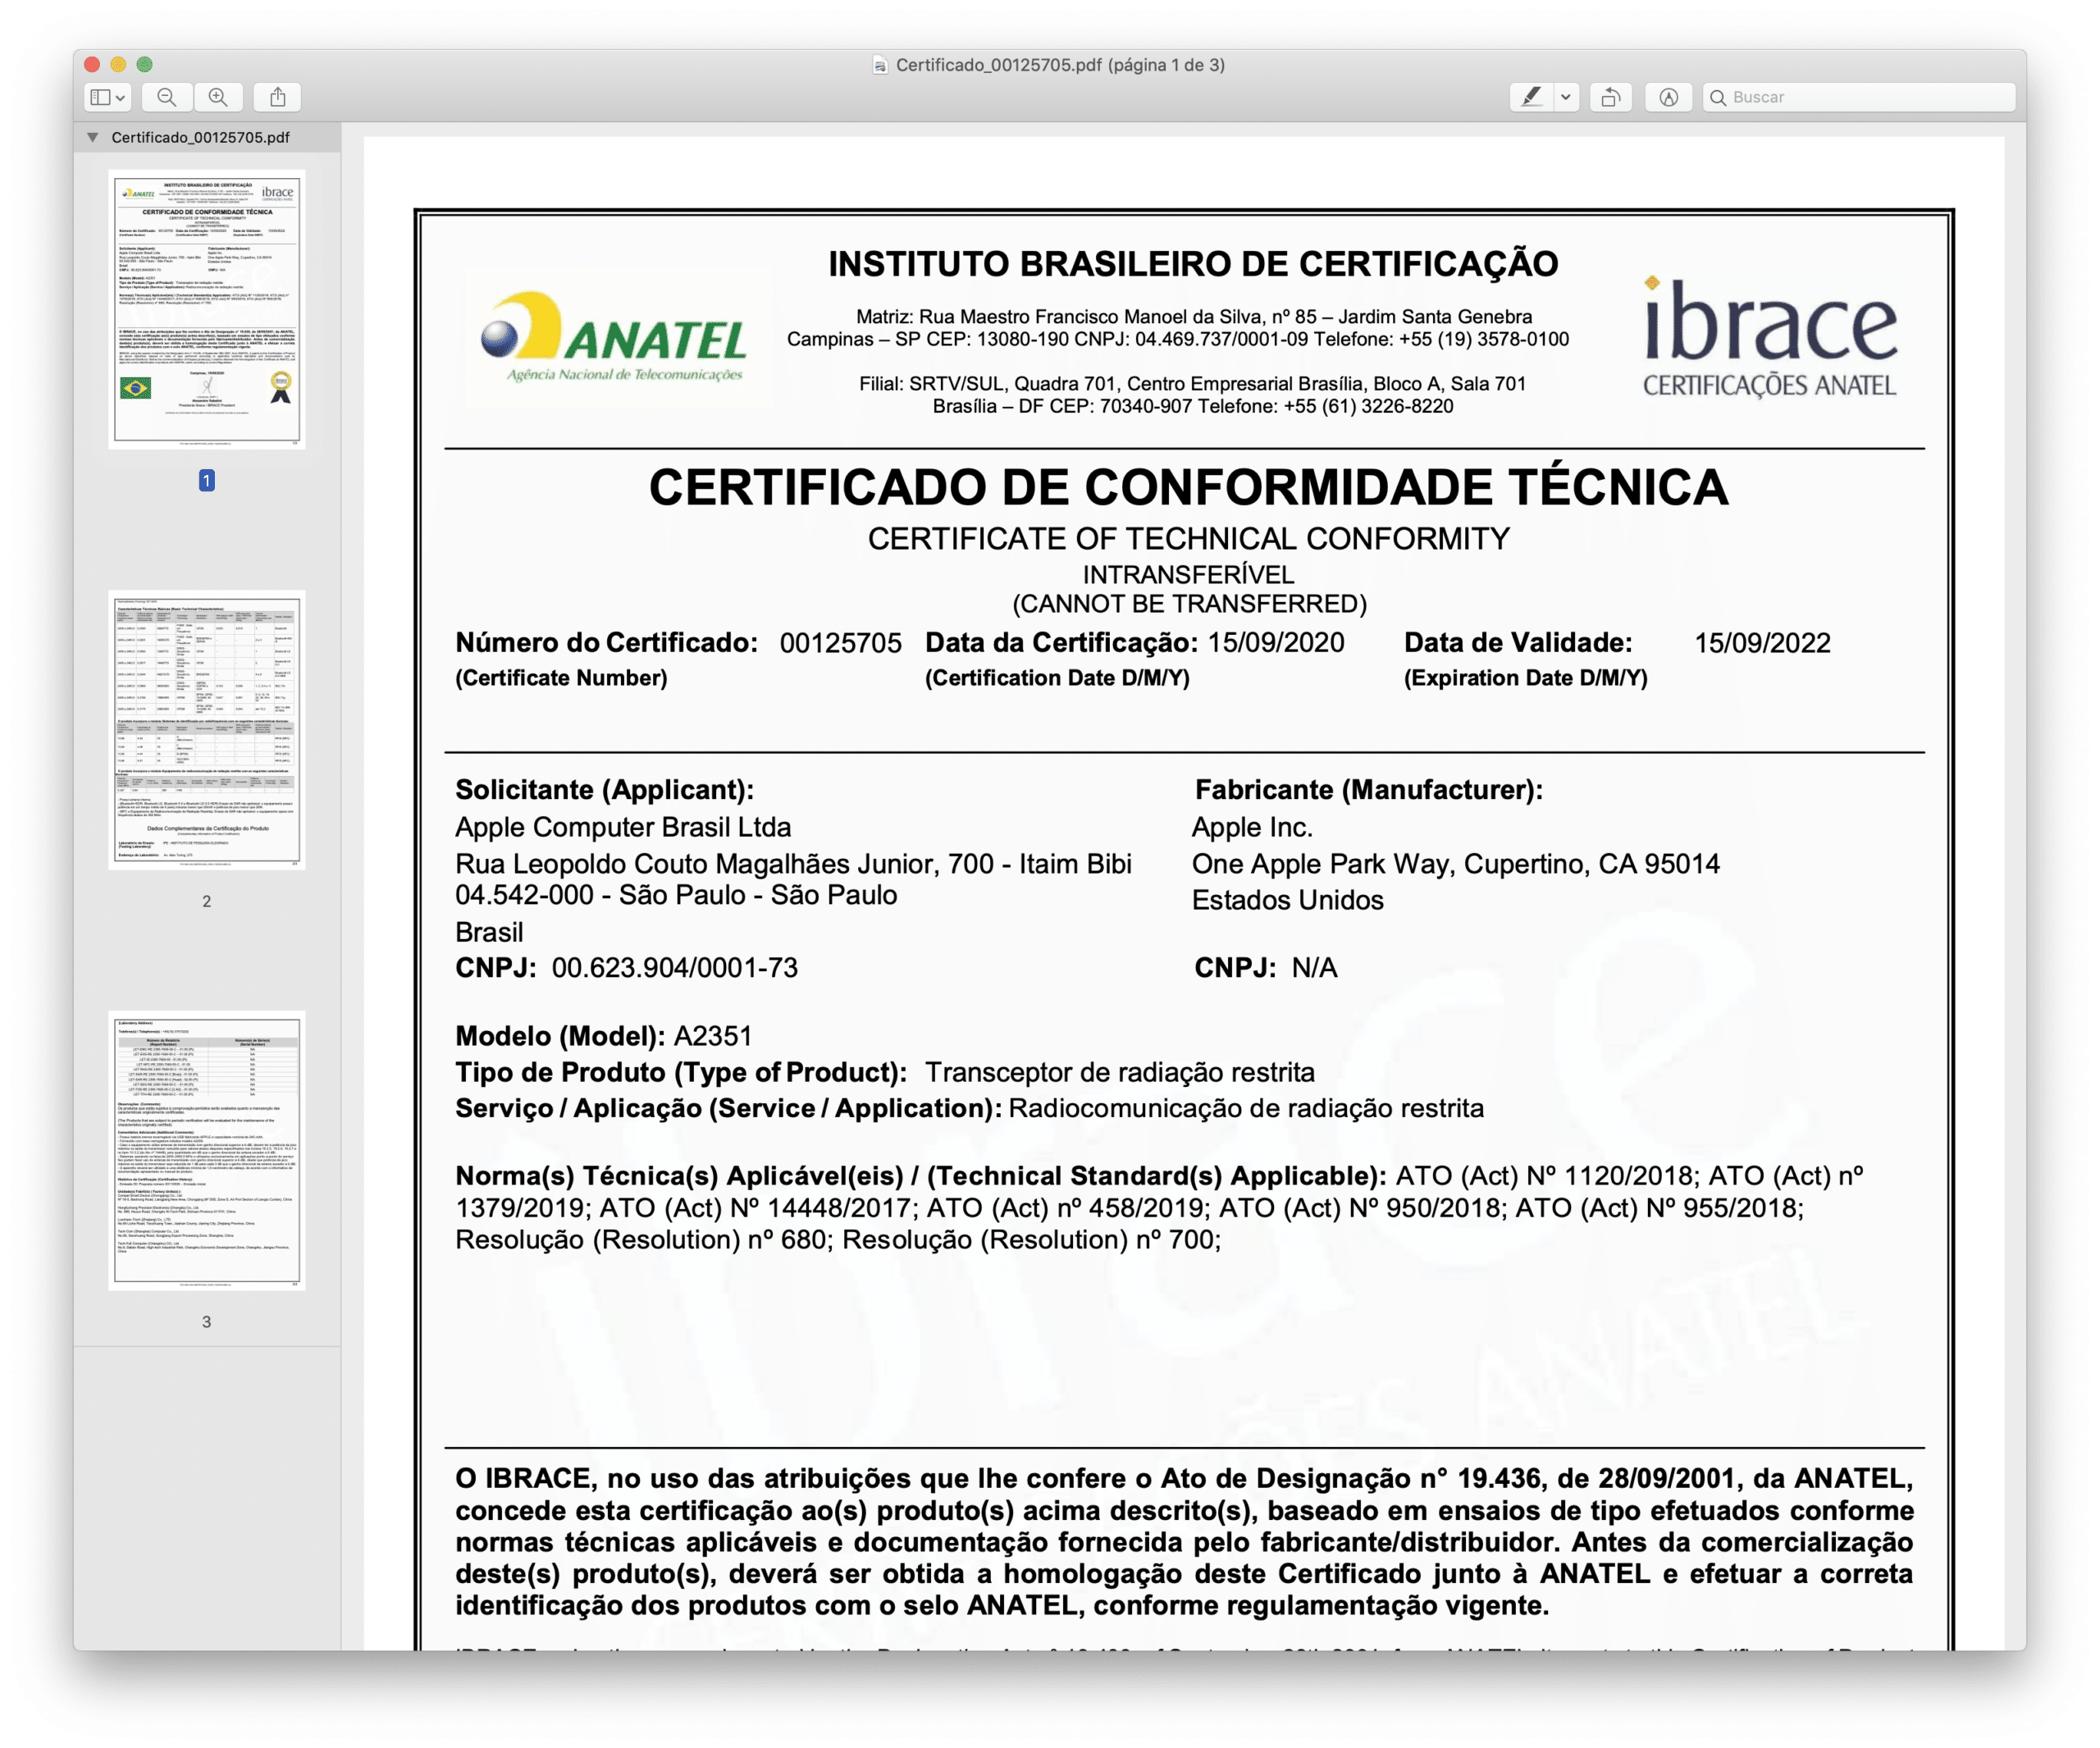This screenshot has width=2100, height=1748.
Task: Focus the Buscar search field
Action: [x=1859, y=97]
